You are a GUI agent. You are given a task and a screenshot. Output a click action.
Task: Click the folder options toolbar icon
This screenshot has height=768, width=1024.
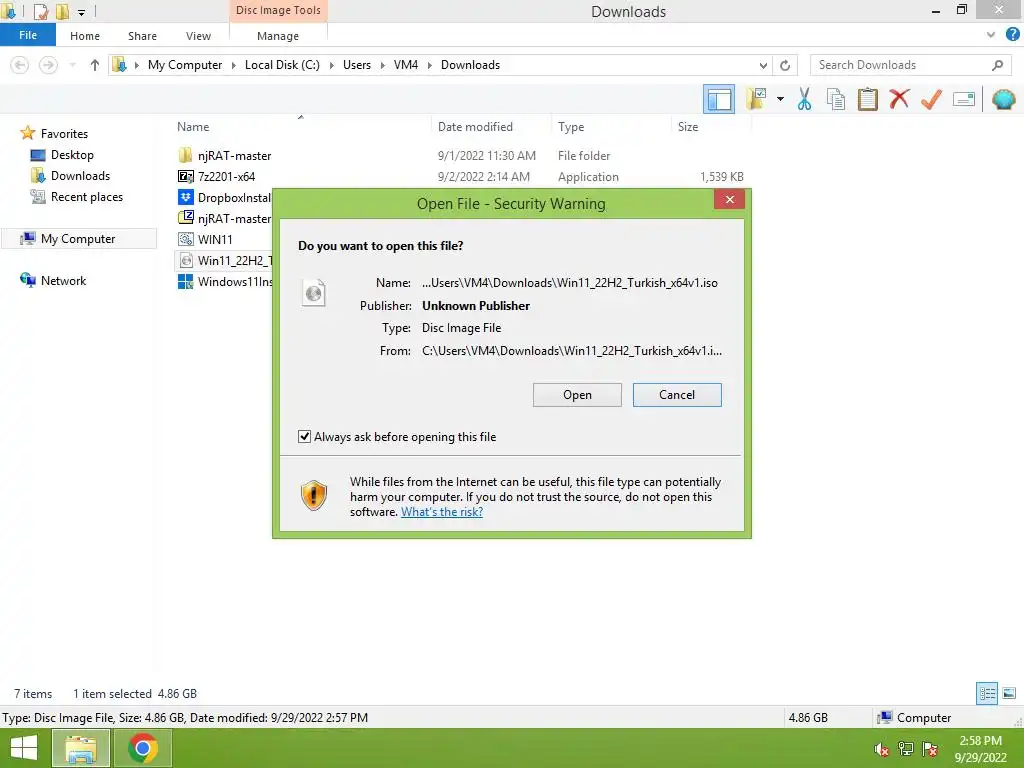pyautogui.click(x=757, y=99)
